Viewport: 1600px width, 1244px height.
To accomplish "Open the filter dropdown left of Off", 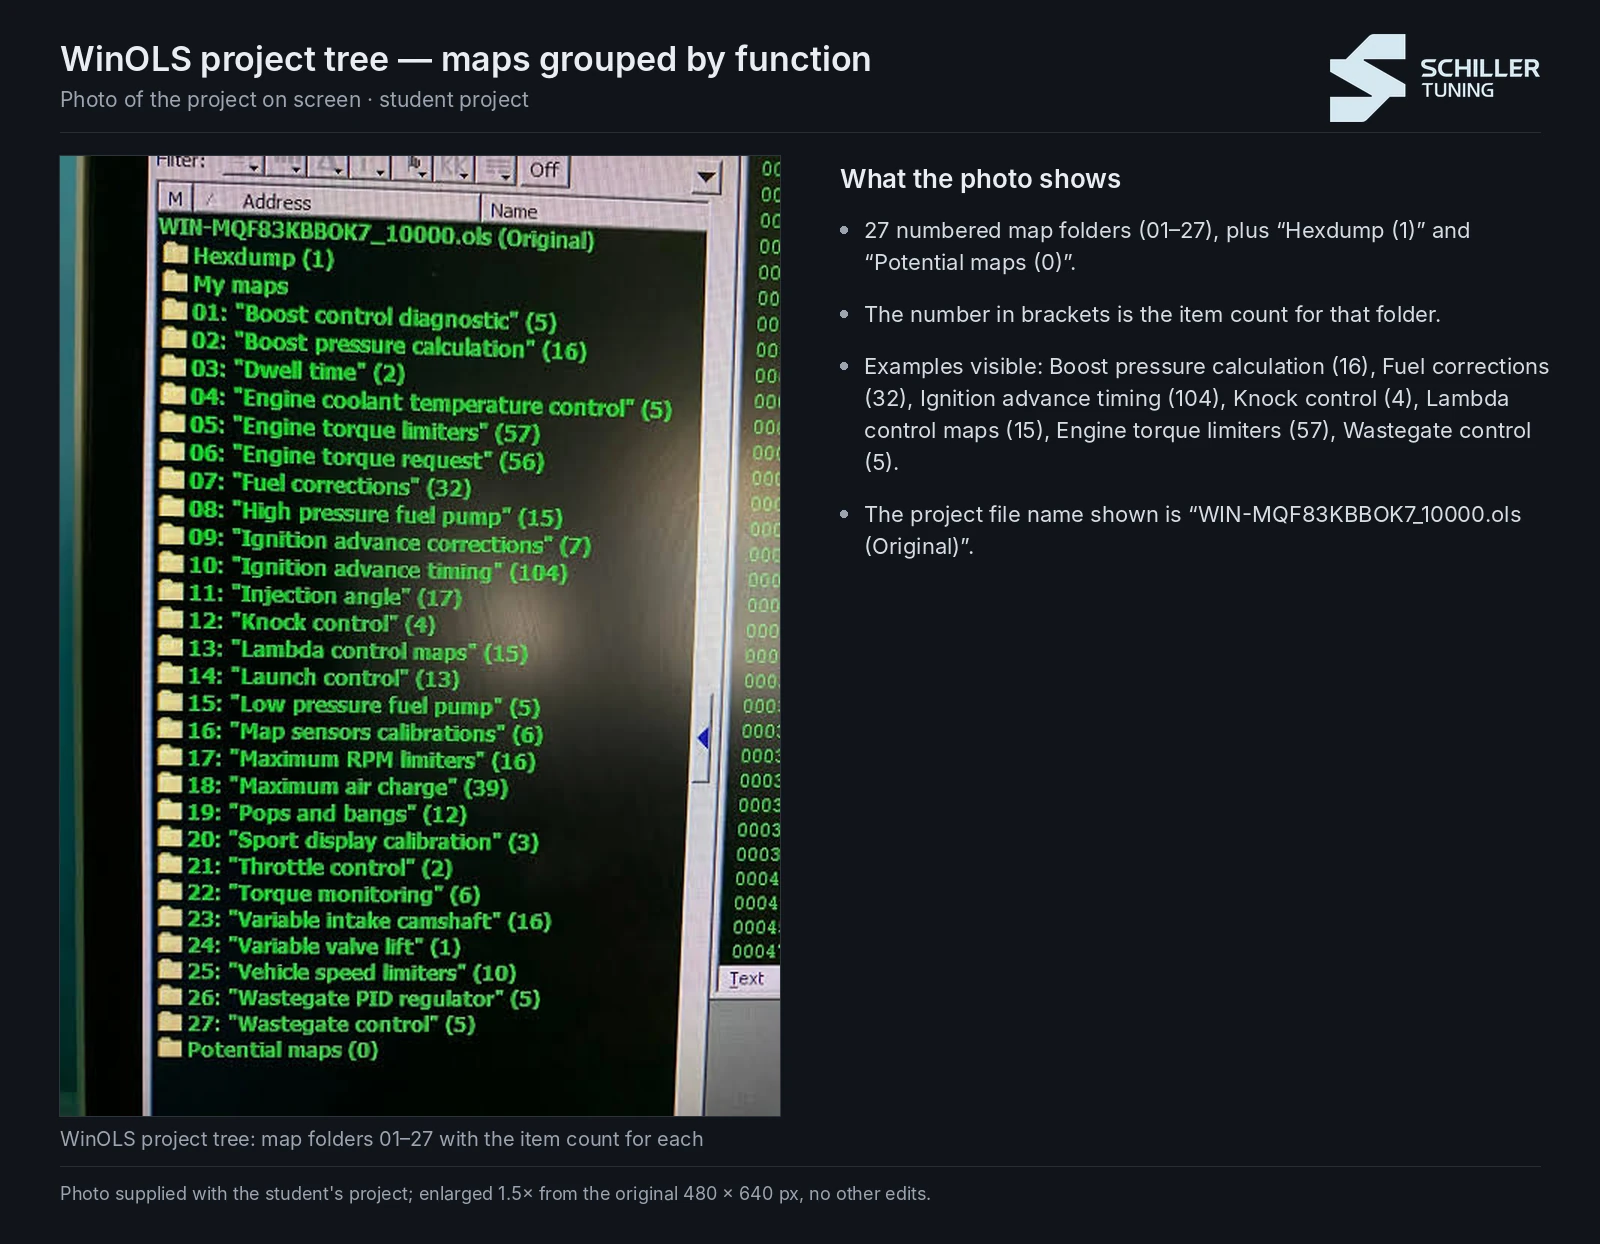I will point(497,170).
